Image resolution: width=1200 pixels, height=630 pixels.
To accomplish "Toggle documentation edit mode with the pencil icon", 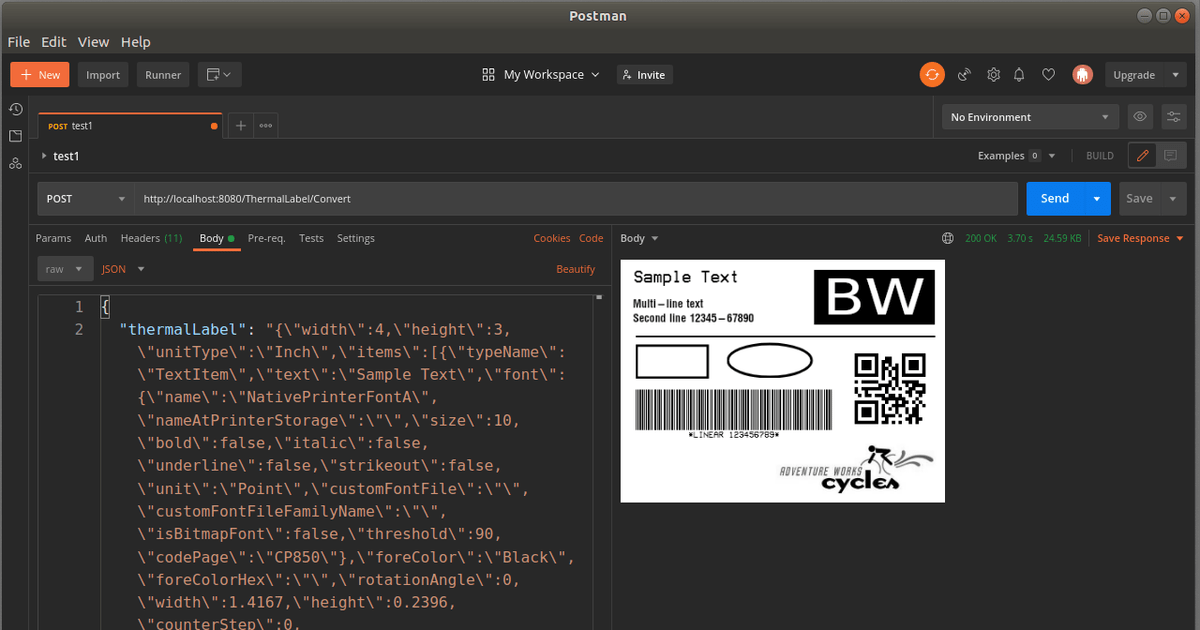I will (1143, 155).
